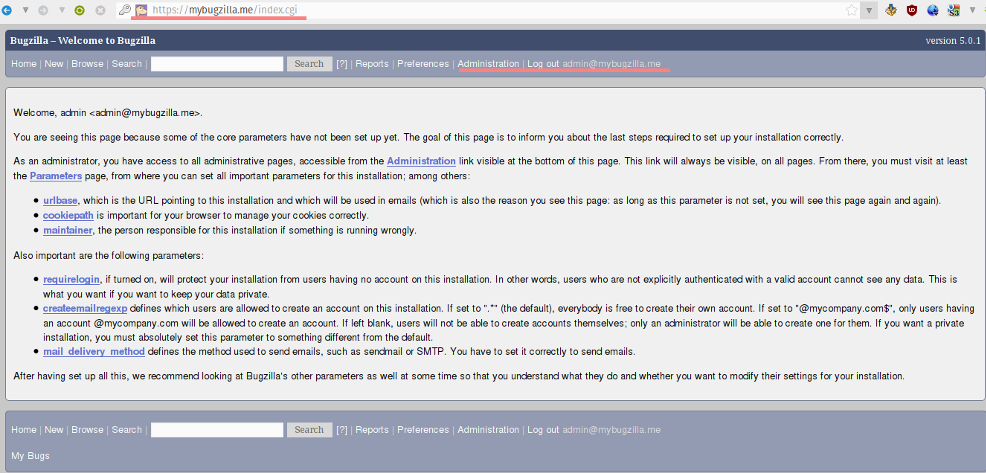The image size is (986, 473).
Task: Focus the footer quick search box
Action: (217, 430)
